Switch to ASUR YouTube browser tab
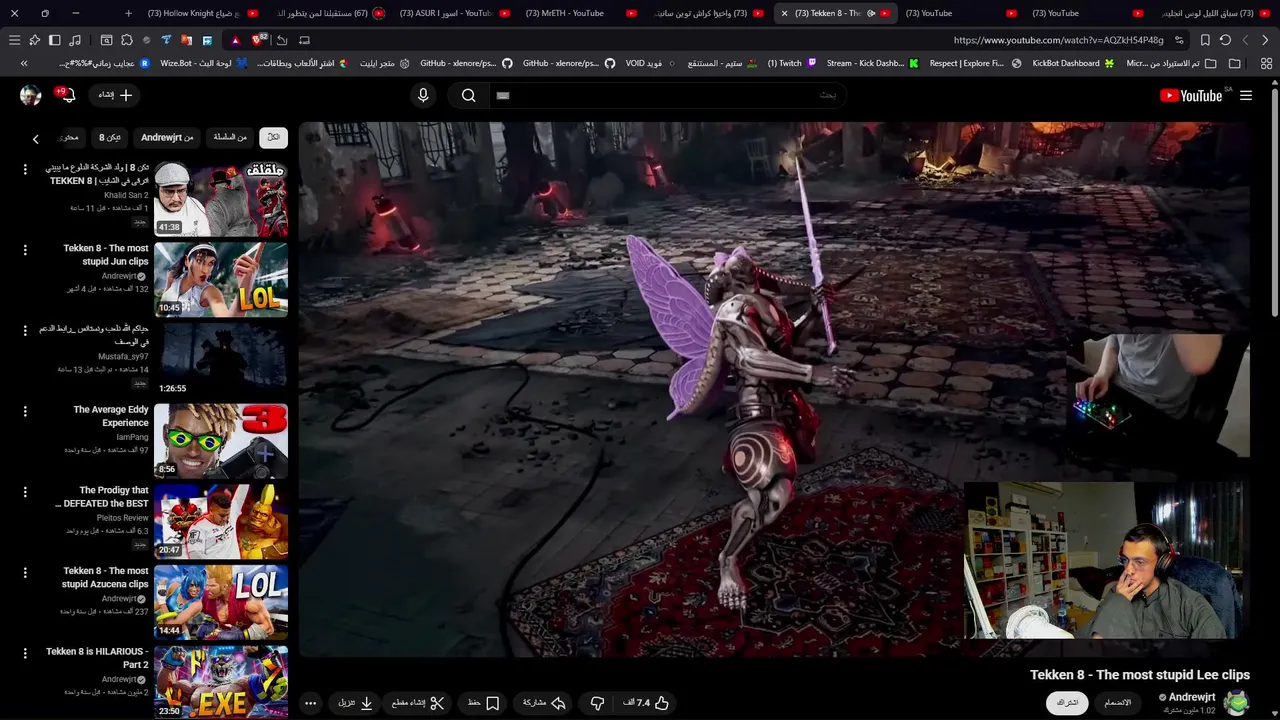 click(x=454, y=13)
